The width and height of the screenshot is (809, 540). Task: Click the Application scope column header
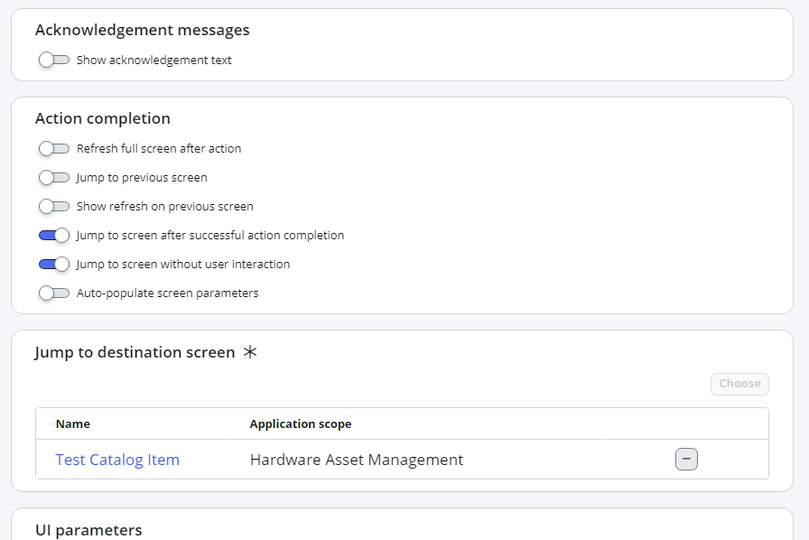[300, 424]
